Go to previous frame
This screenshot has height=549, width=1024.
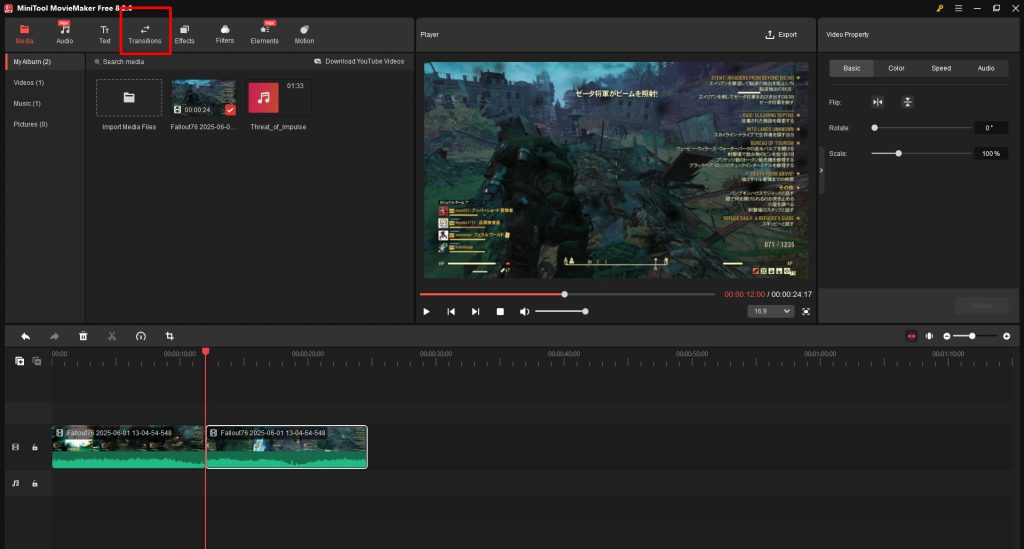451,312
